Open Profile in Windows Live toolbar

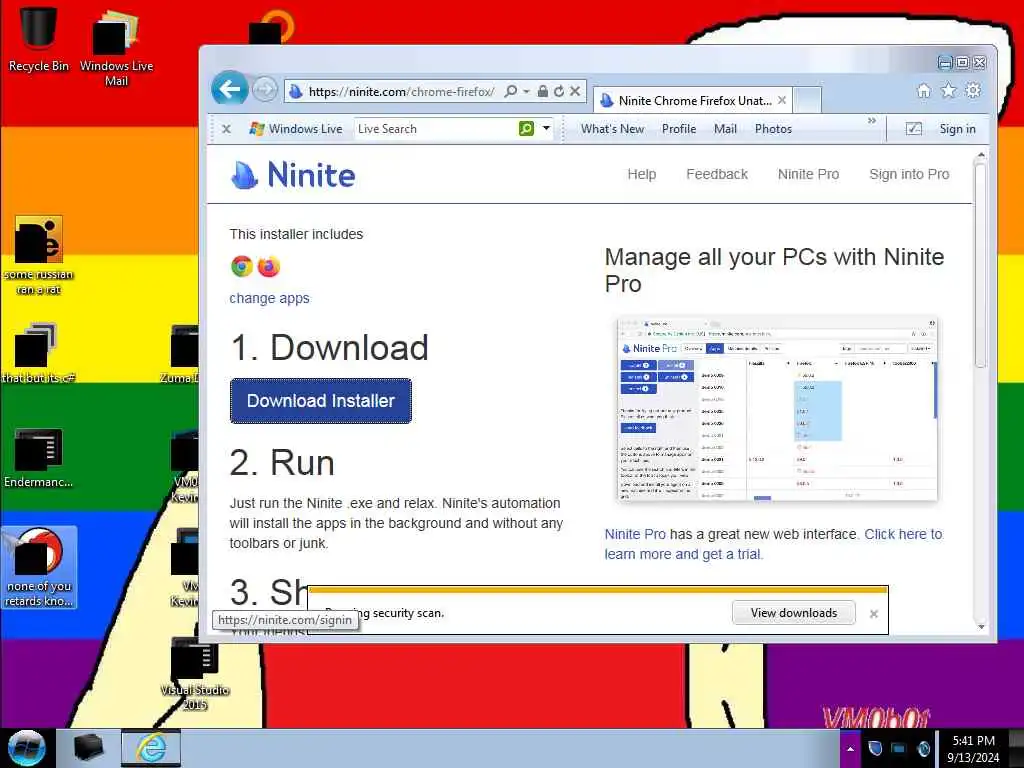(x=679, y=129)
